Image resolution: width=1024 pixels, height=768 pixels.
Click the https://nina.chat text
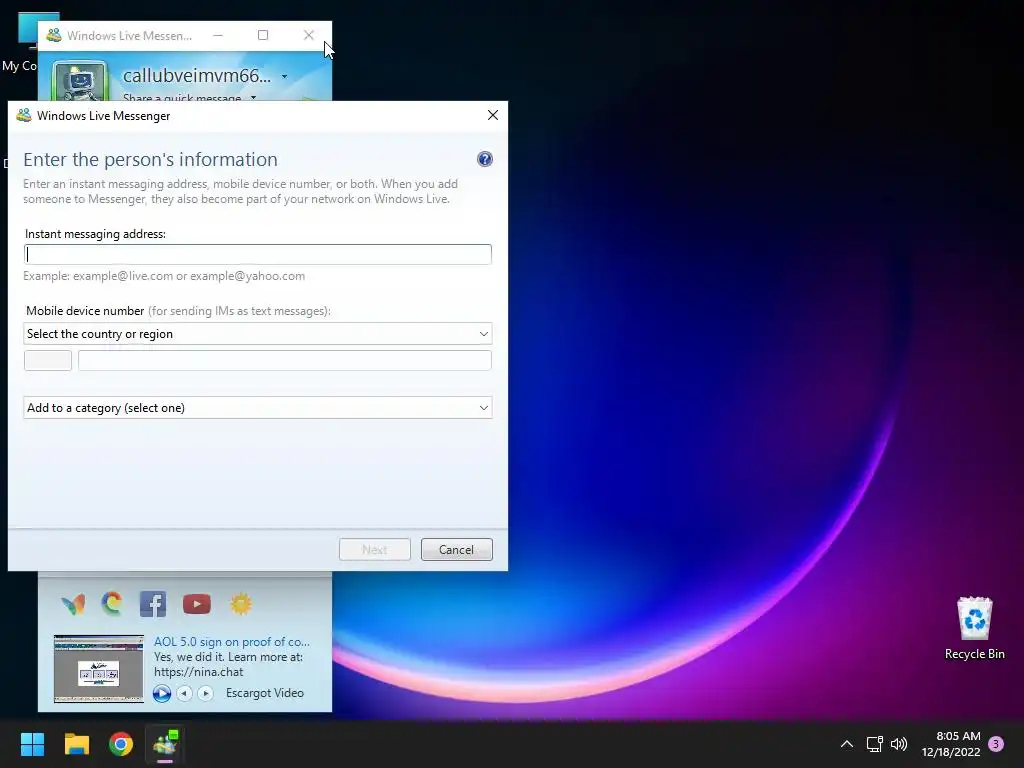tap(199, 672)
